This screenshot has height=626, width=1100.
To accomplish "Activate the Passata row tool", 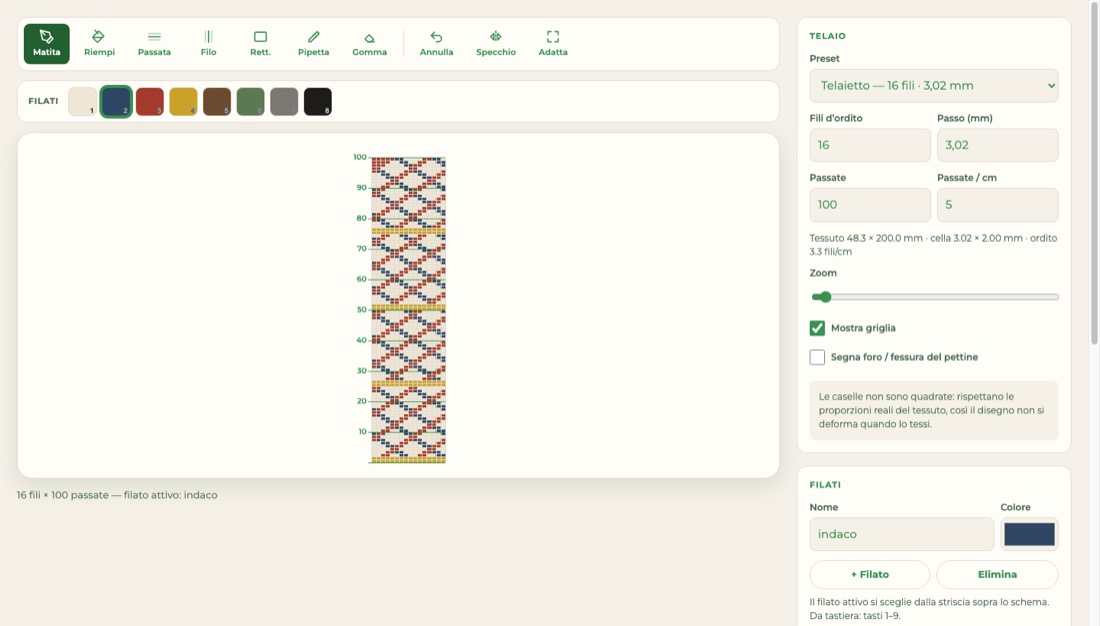I will pyautogui.click(x=154, y=44).
